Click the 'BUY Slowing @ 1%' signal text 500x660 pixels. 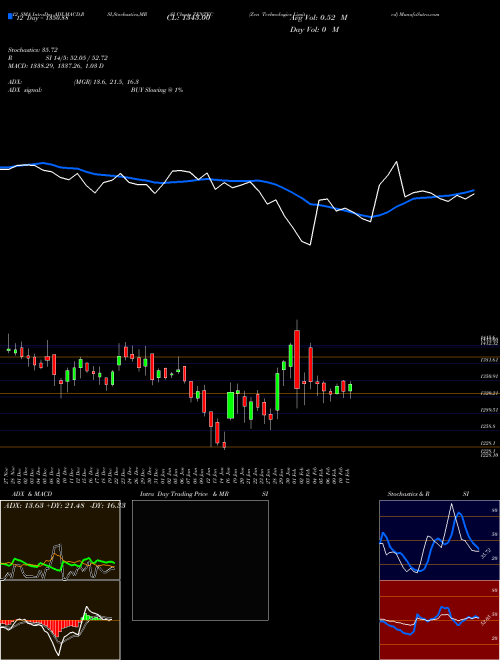point(157,90)
